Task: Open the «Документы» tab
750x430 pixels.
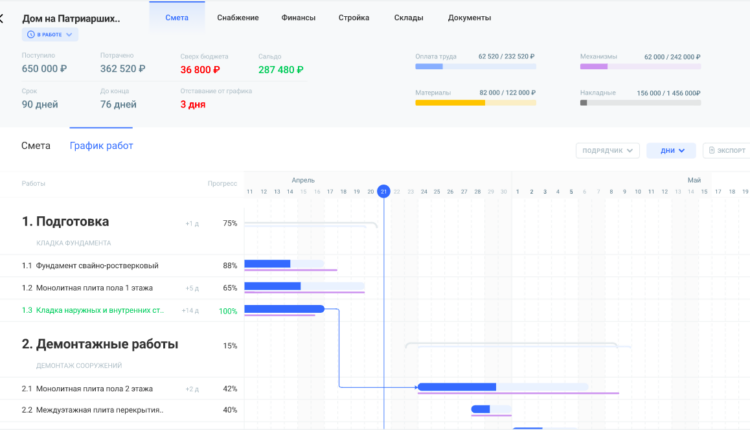Action: [469, 18]
